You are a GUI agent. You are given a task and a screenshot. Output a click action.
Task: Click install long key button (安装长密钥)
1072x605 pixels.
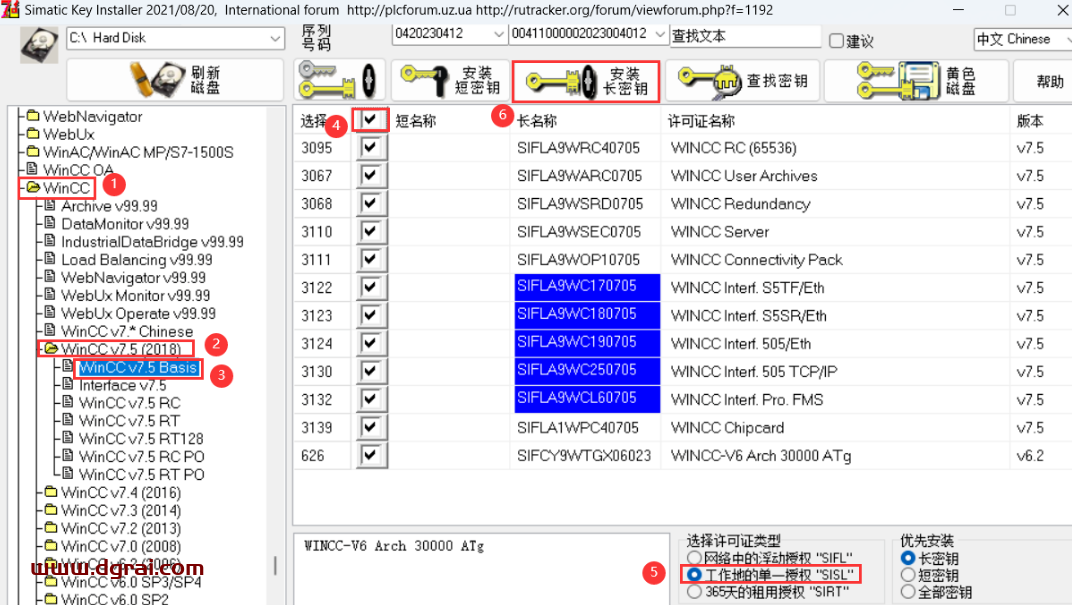(x=586, y=80)
